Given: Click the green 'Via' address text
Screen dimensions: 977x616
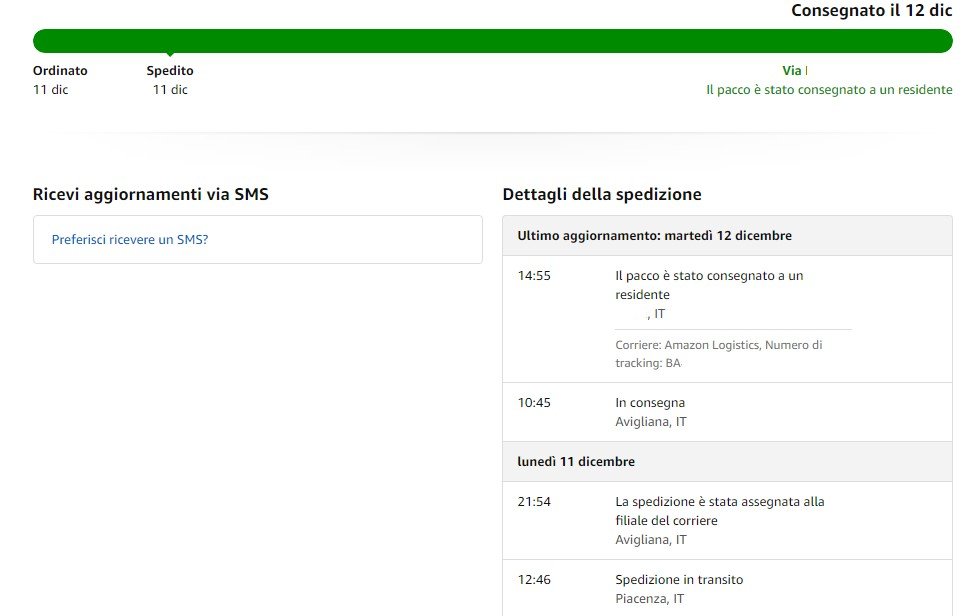Looking at the screenshot, I should tap(793, 71).
